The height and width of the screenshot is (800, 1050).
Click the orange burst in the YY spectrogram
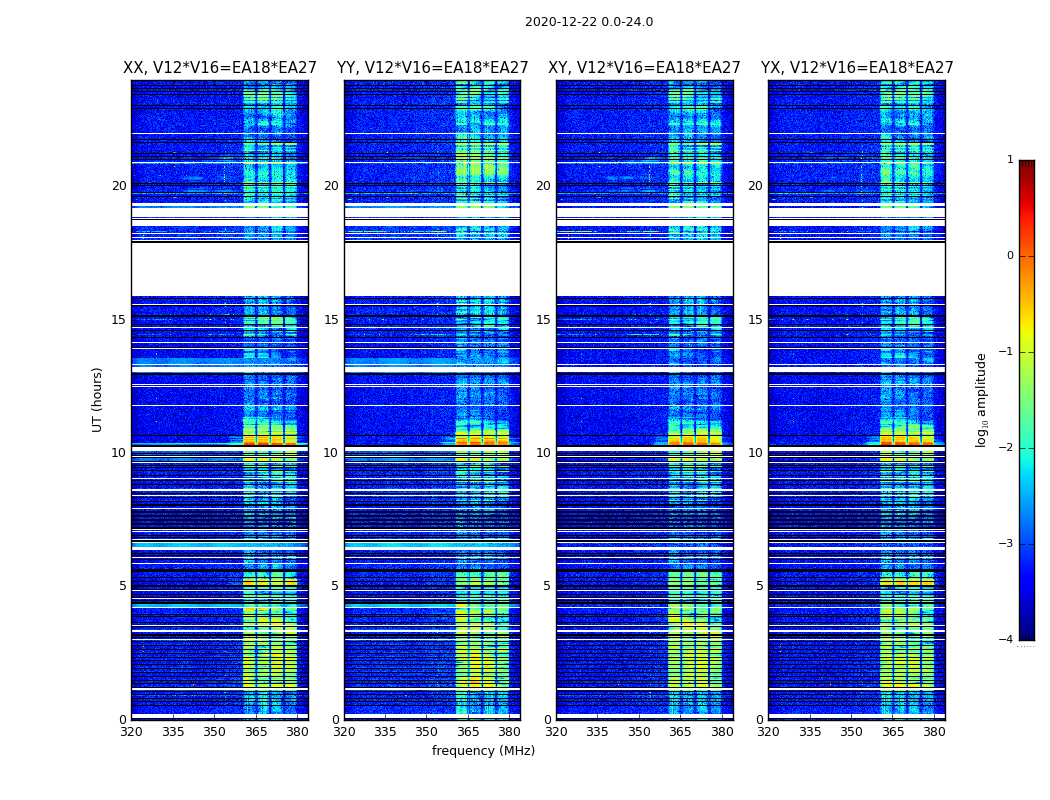[482, 441]
